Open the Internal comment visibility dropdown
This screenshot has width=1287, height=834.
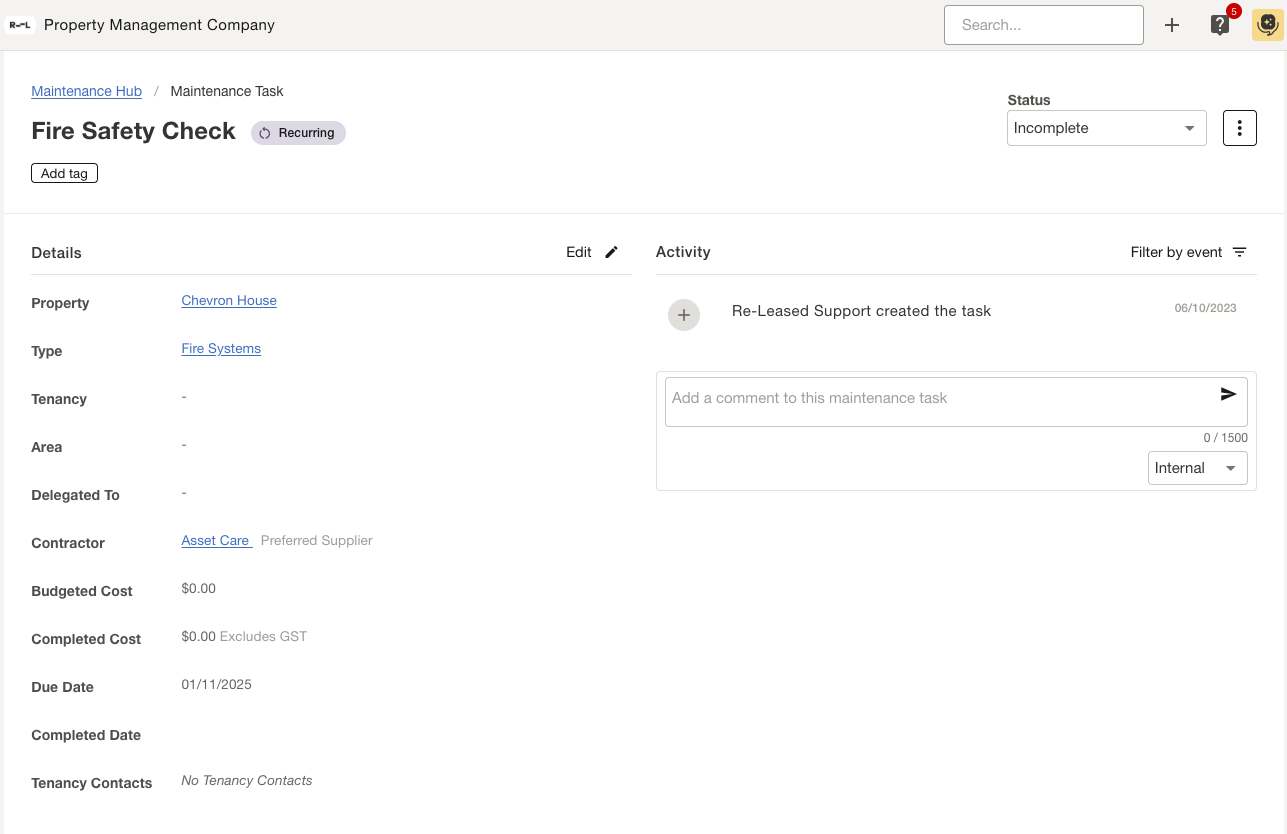(1197, 468)
